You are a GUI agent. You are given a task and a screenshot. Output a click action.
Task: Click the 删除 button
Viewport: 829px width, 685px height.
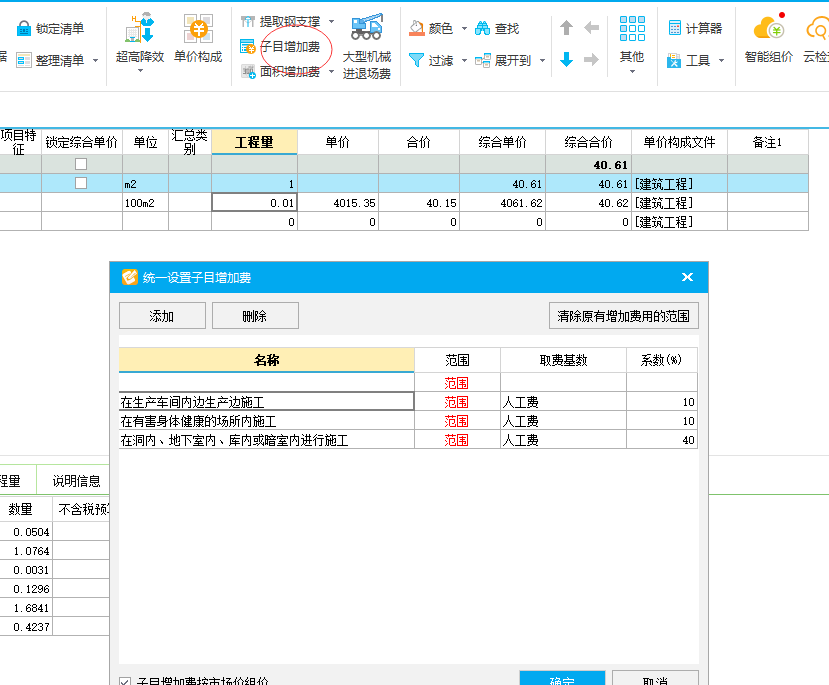pos(255,316)
